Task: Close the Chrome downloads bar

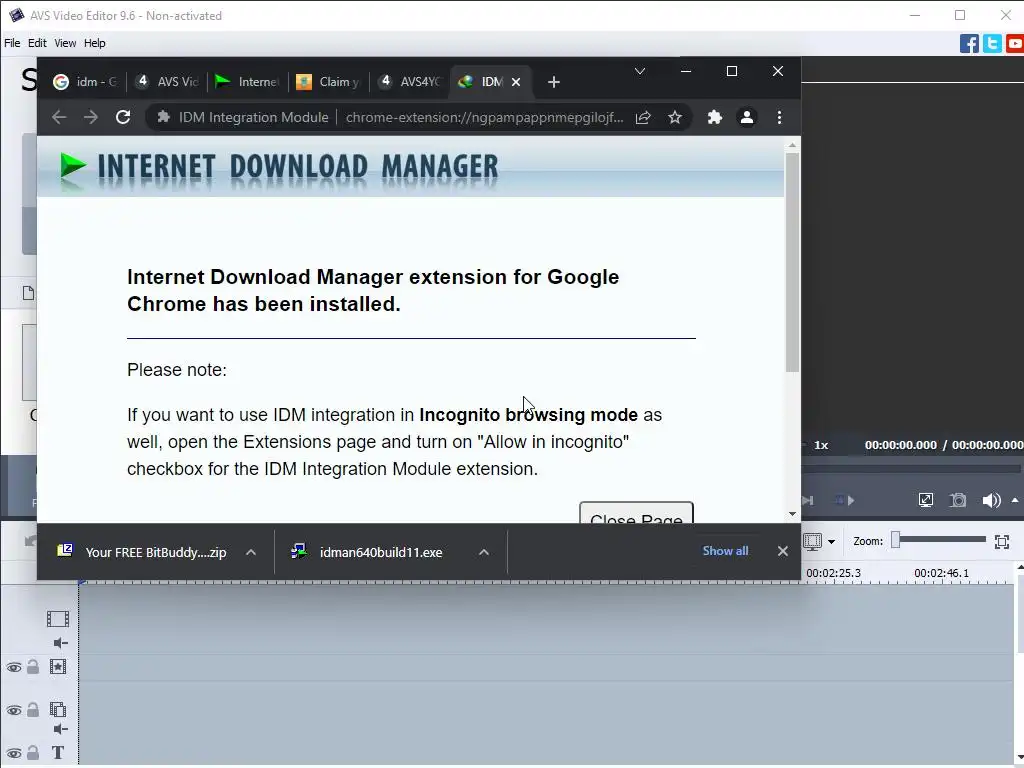Action: point(782,552)
